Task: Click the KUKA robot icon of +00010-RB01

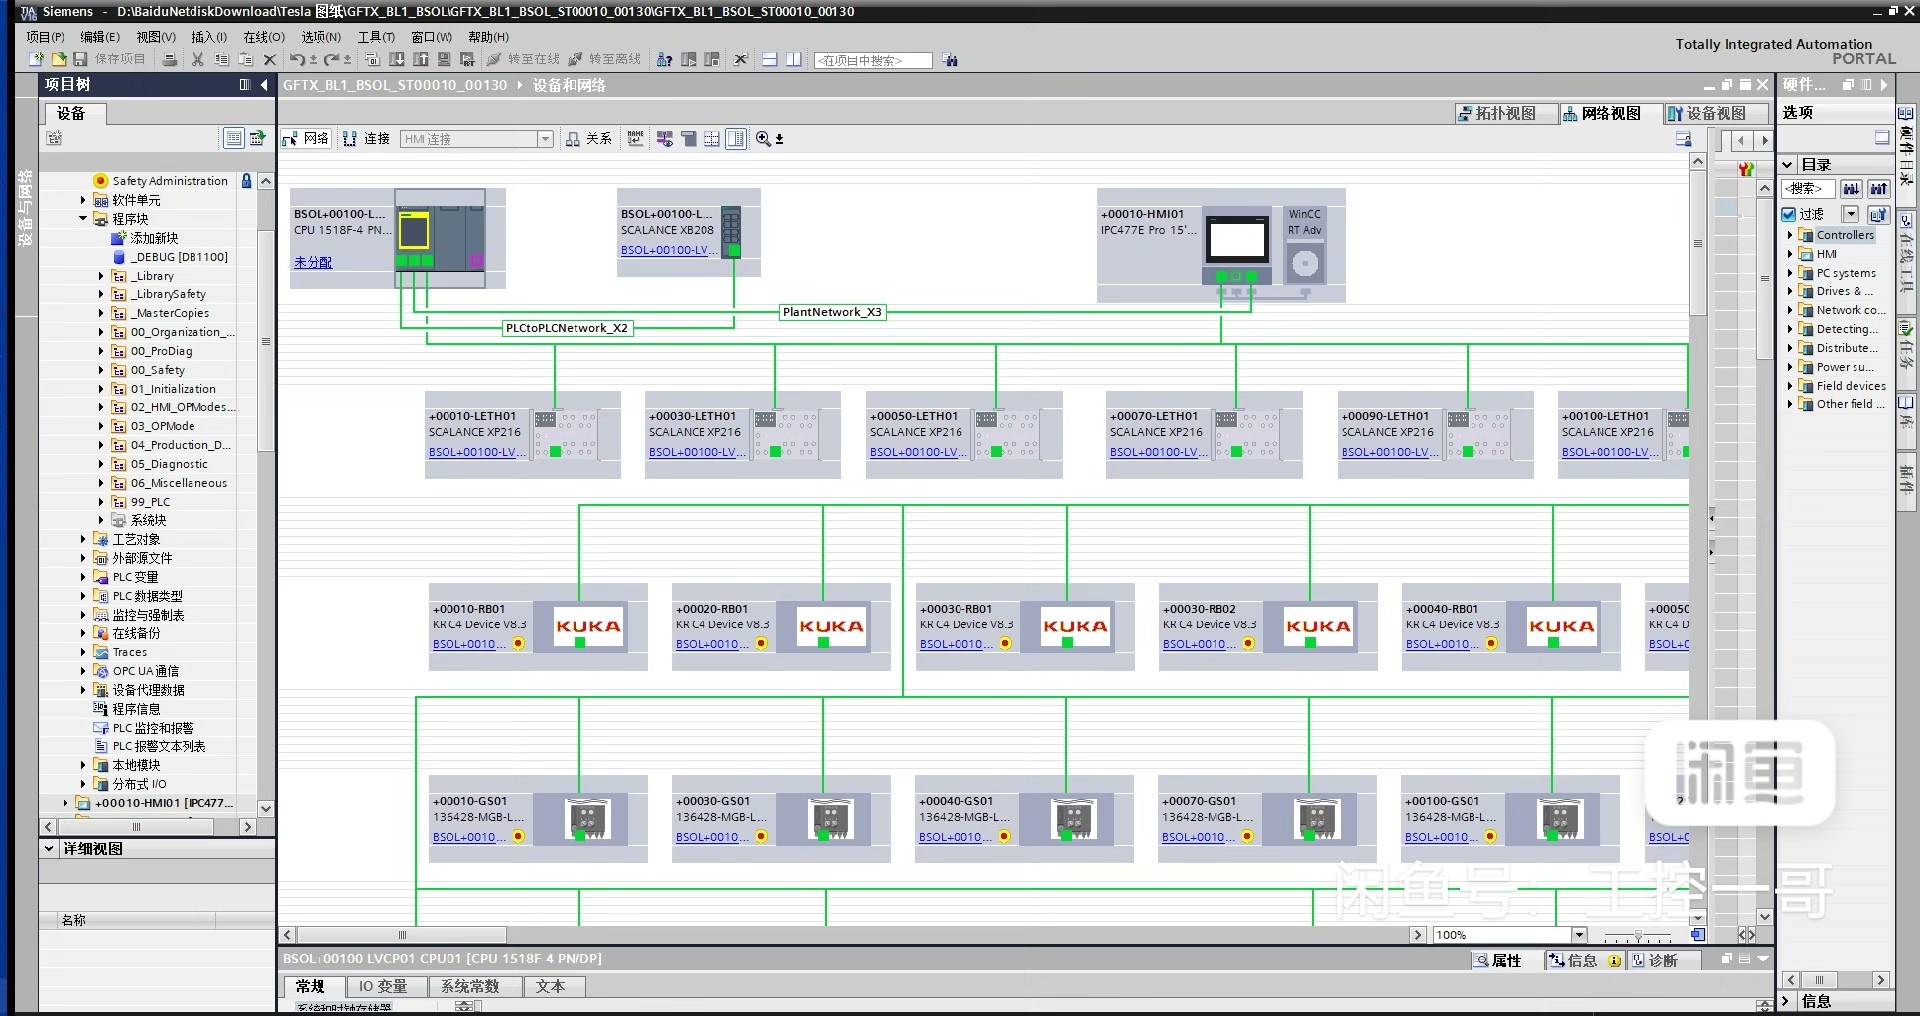Action: click(588, 627)
